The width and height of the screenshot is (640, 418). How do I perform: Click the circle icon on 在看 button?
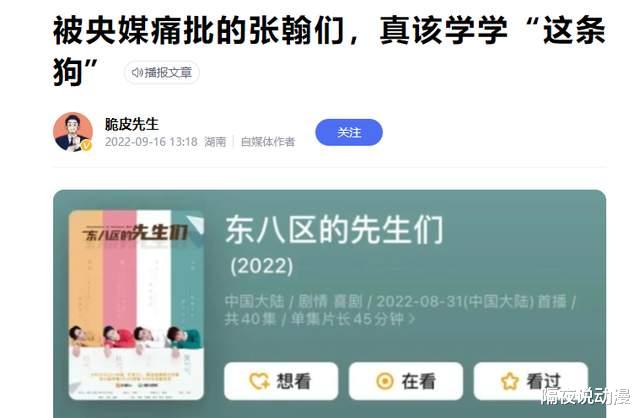pyautogui.click(x=384, y=381)
